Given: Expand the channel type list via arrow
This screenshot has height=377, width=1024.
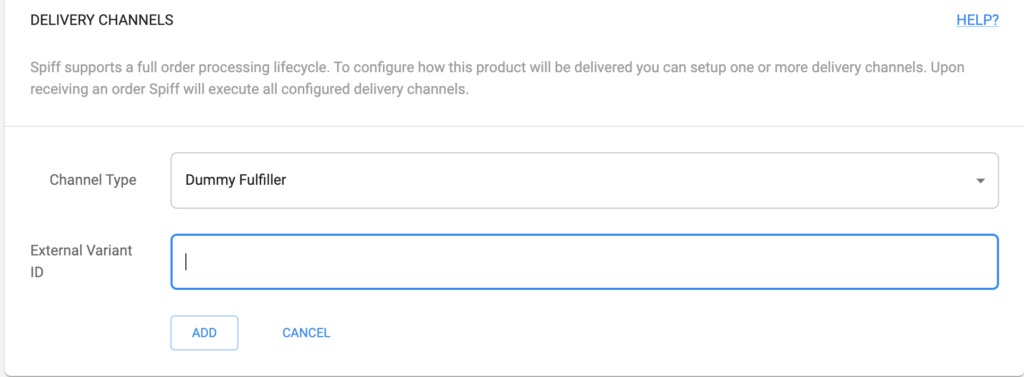Looking at the screenshot, I should 980,181.
